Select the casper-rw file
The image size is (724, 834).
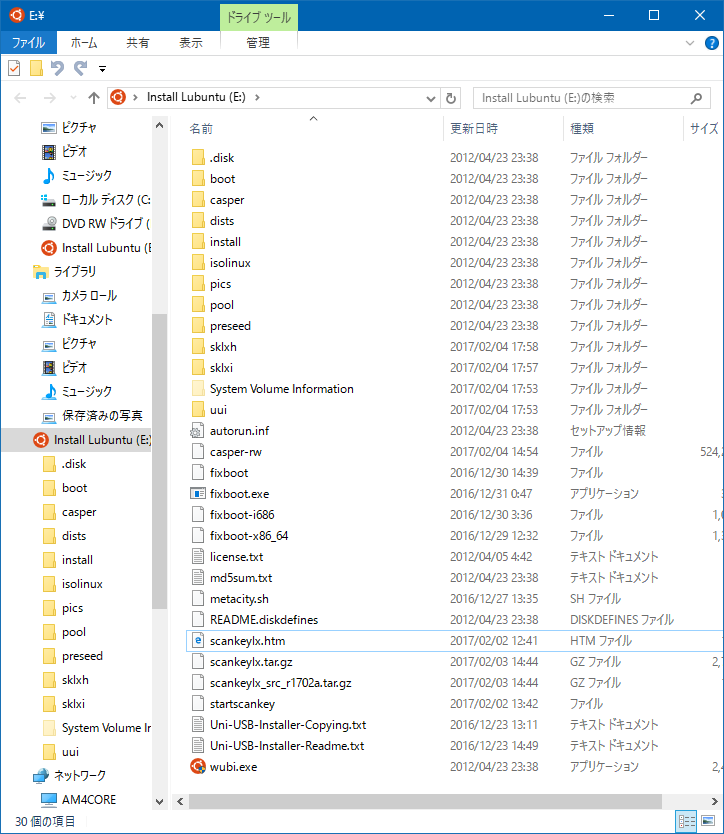coord(236,452)
